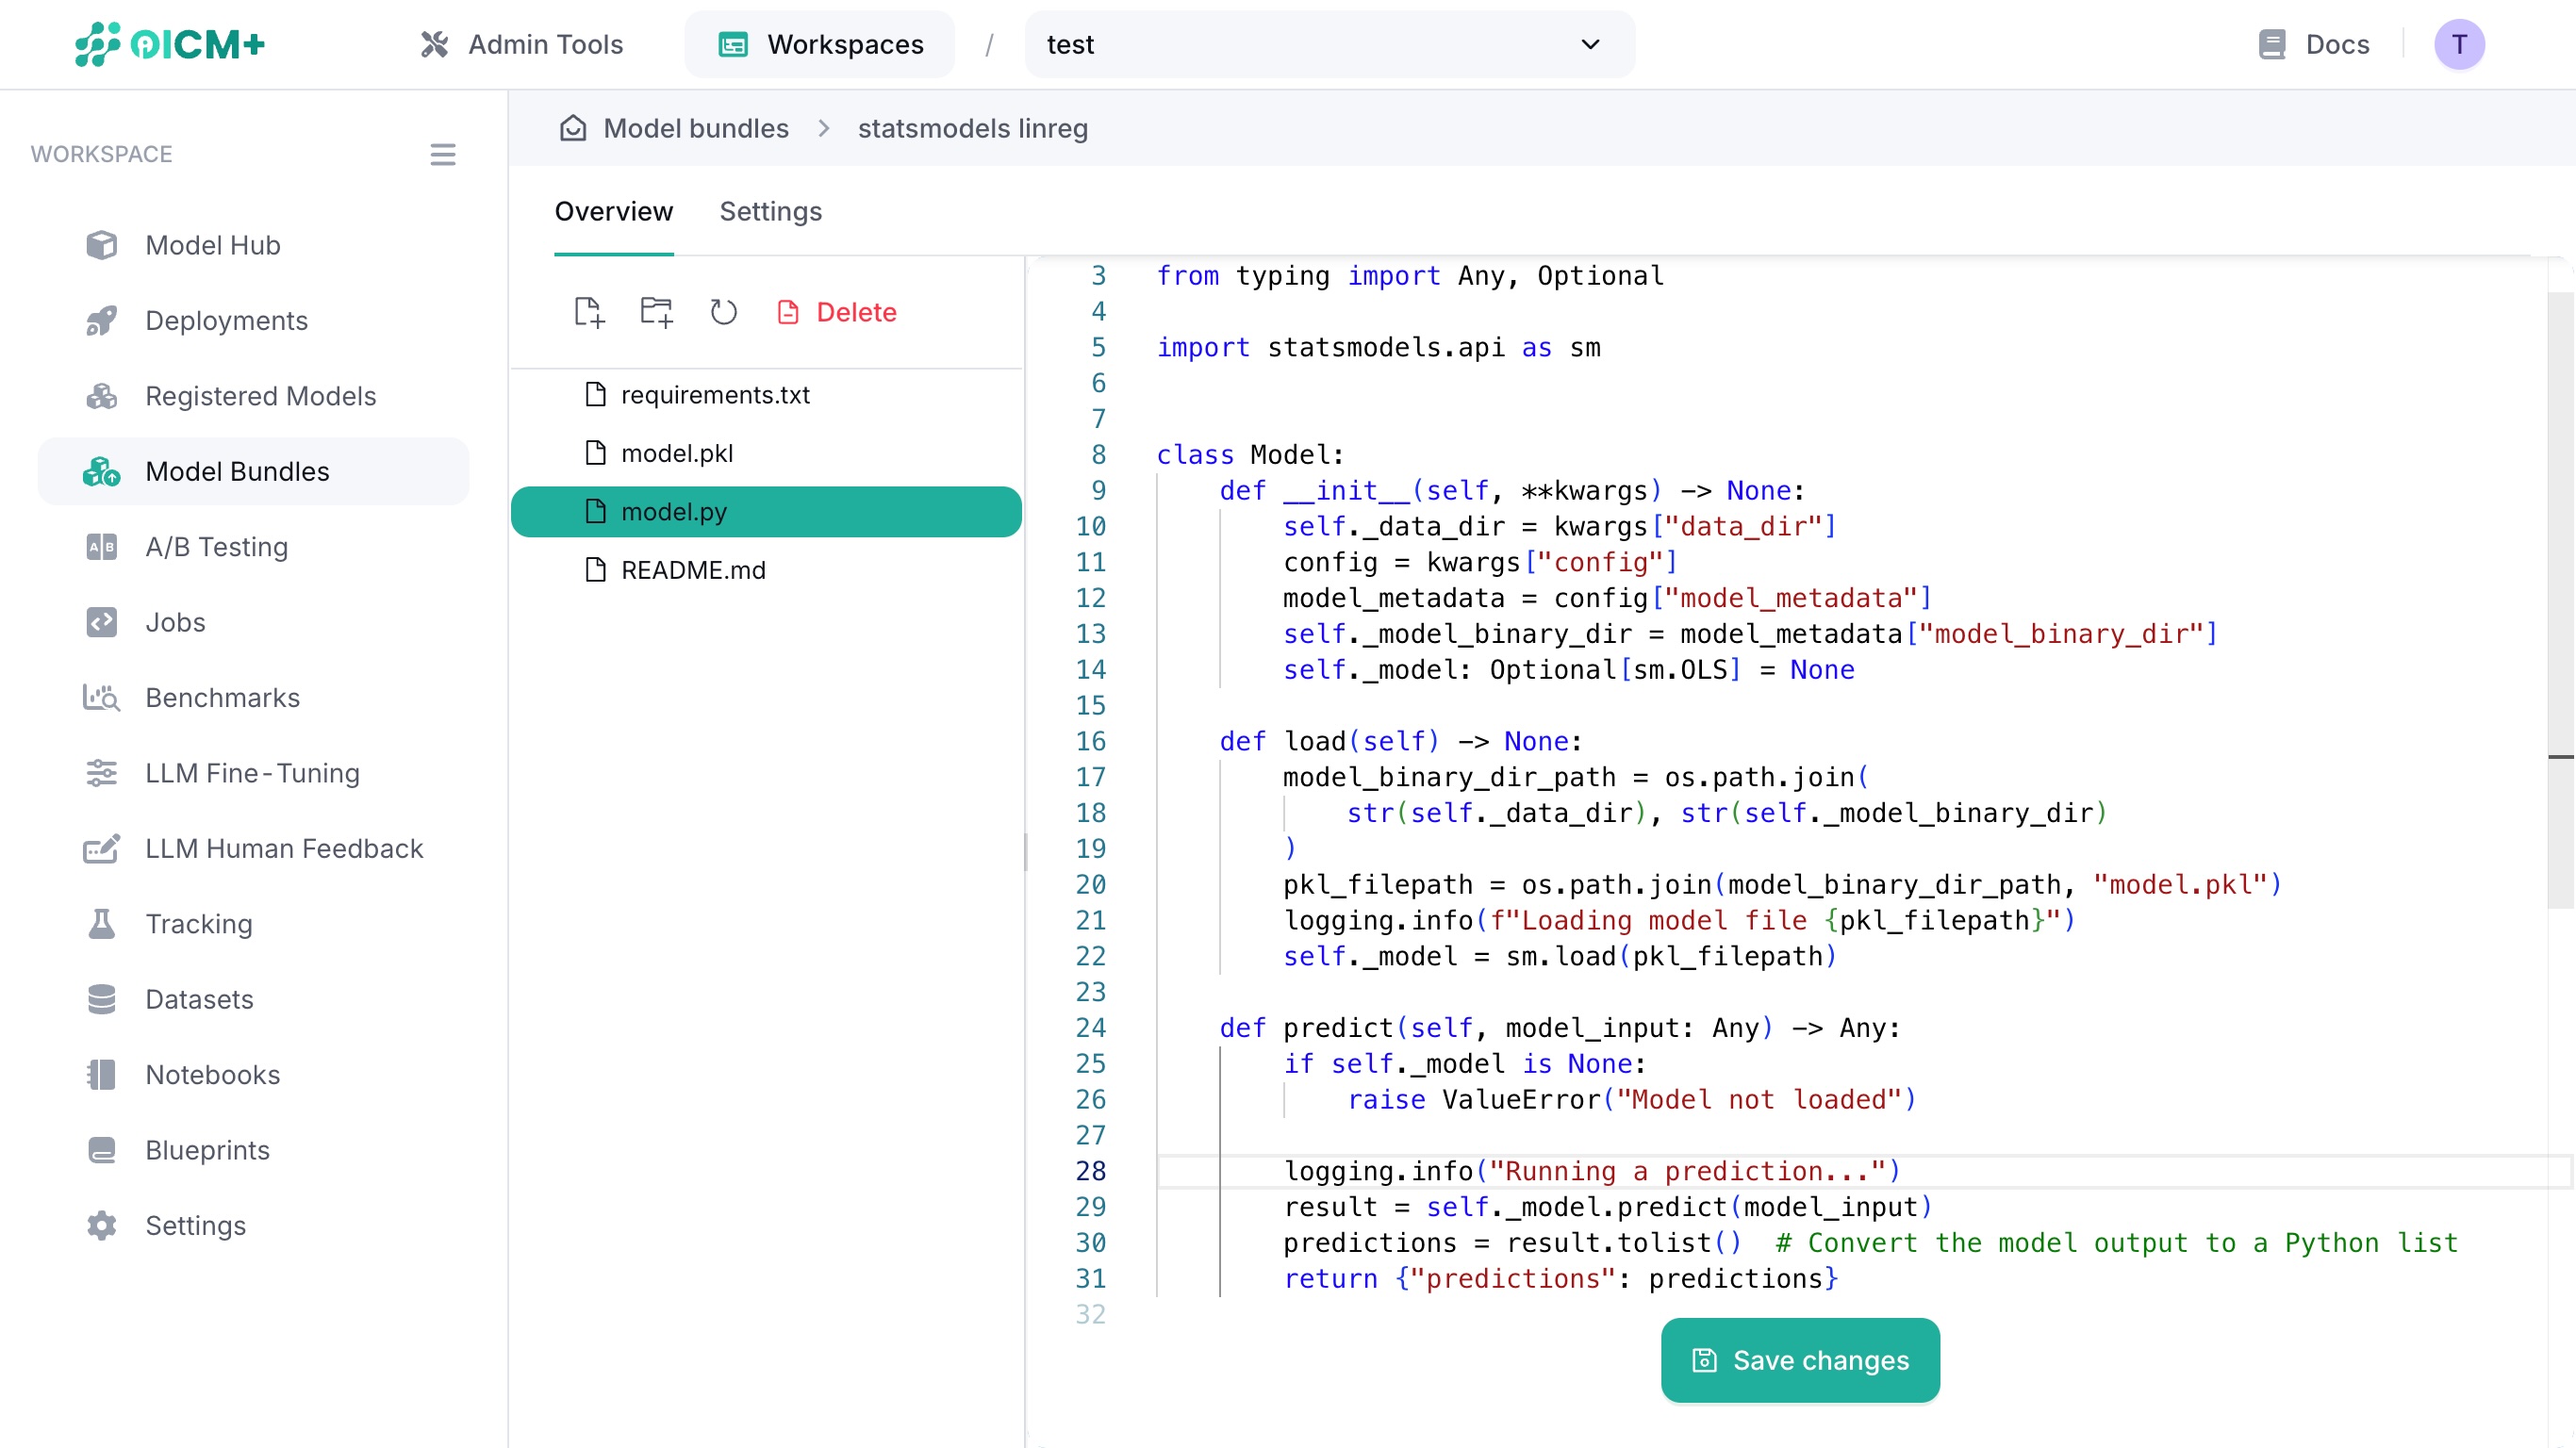Expand the Workspaces selector
This screenshot has width=2576, height=1448.
tap(818, 44)
